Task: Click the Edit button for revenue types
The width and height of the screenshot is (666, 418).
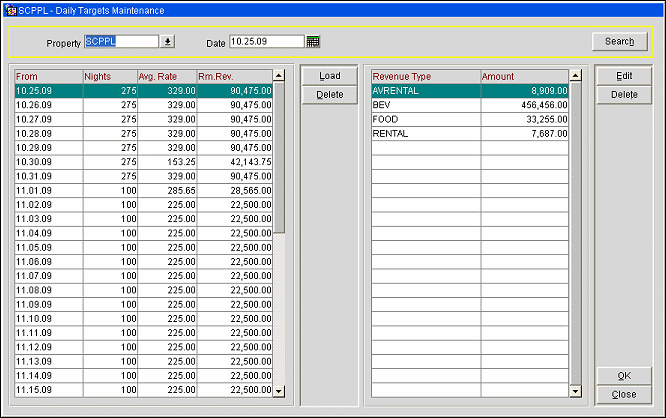Action: pos(624,76)
